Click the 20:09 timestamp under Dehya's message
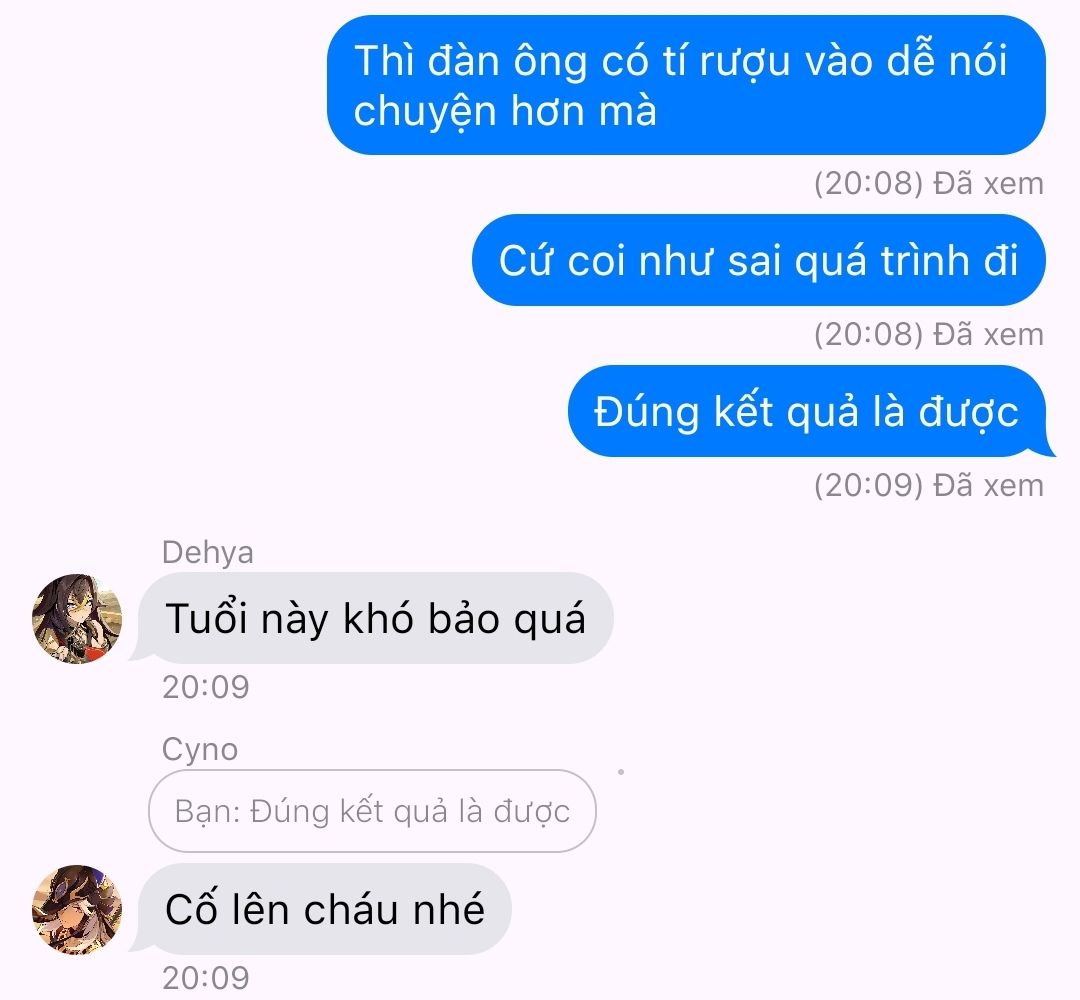The width and height of the screenshot is (1080, 1000). coord(205,687)
